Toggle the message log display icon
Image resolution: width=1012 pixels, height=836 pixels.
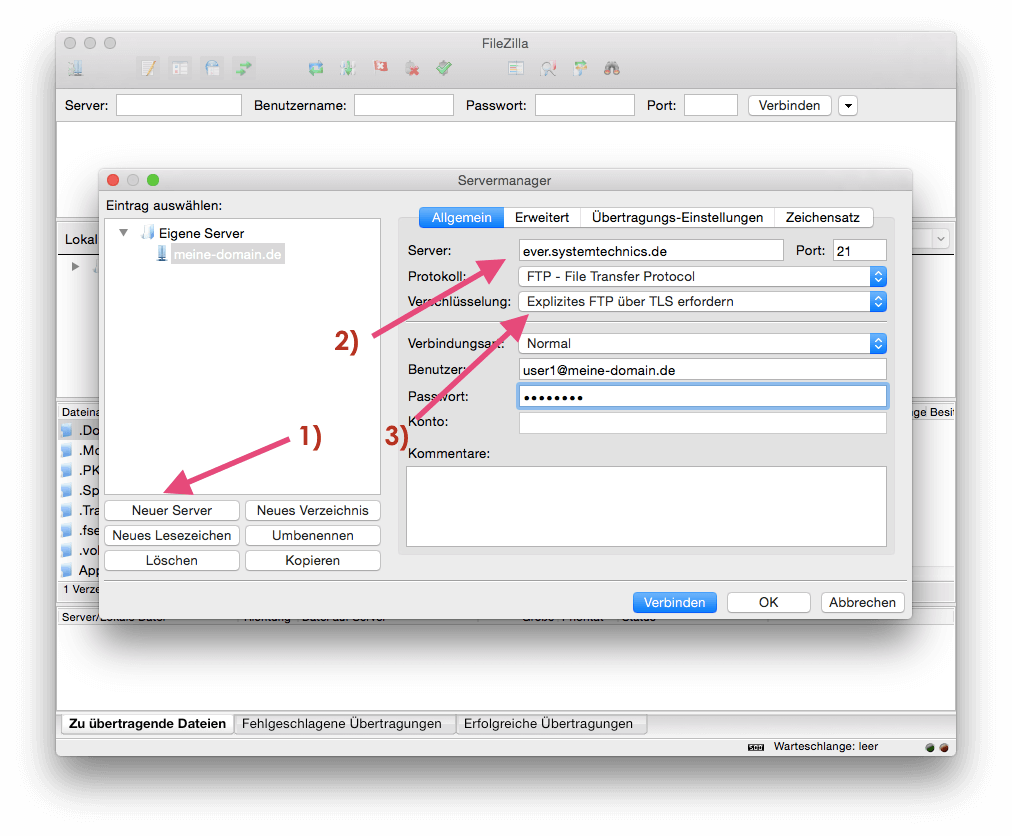coord(148,68)
